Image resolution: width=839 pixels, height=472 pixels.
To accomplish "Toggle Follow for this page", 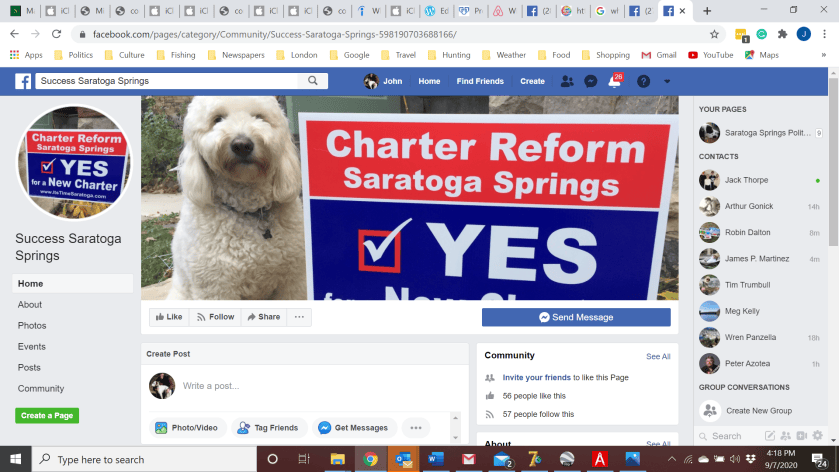I will tap(215, 317).
